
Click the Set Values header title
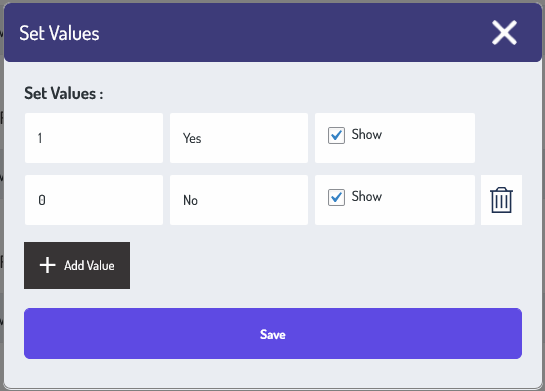point(59,33)
